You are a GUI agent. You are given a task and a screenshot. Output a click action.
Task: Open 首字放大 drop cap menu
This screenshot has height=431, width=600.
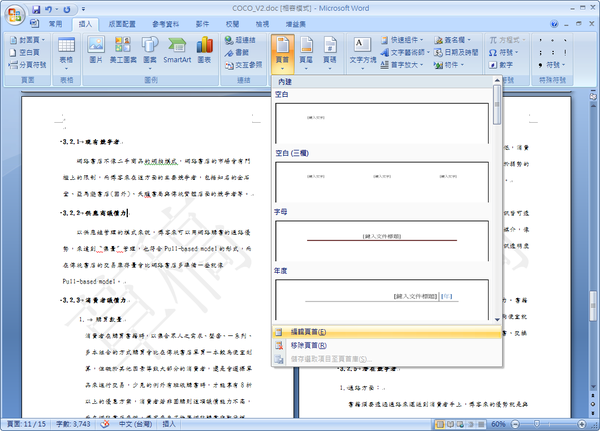(x=402, y=65)
